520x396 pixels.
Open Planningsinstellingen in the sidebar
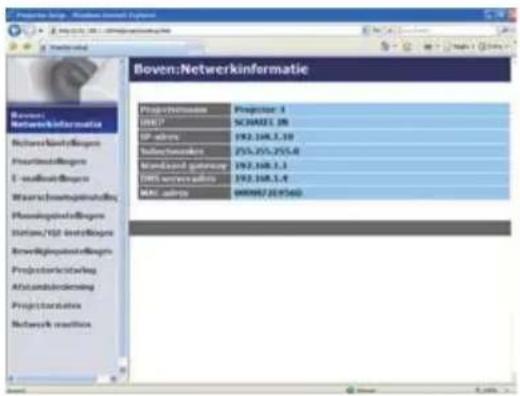58,216
